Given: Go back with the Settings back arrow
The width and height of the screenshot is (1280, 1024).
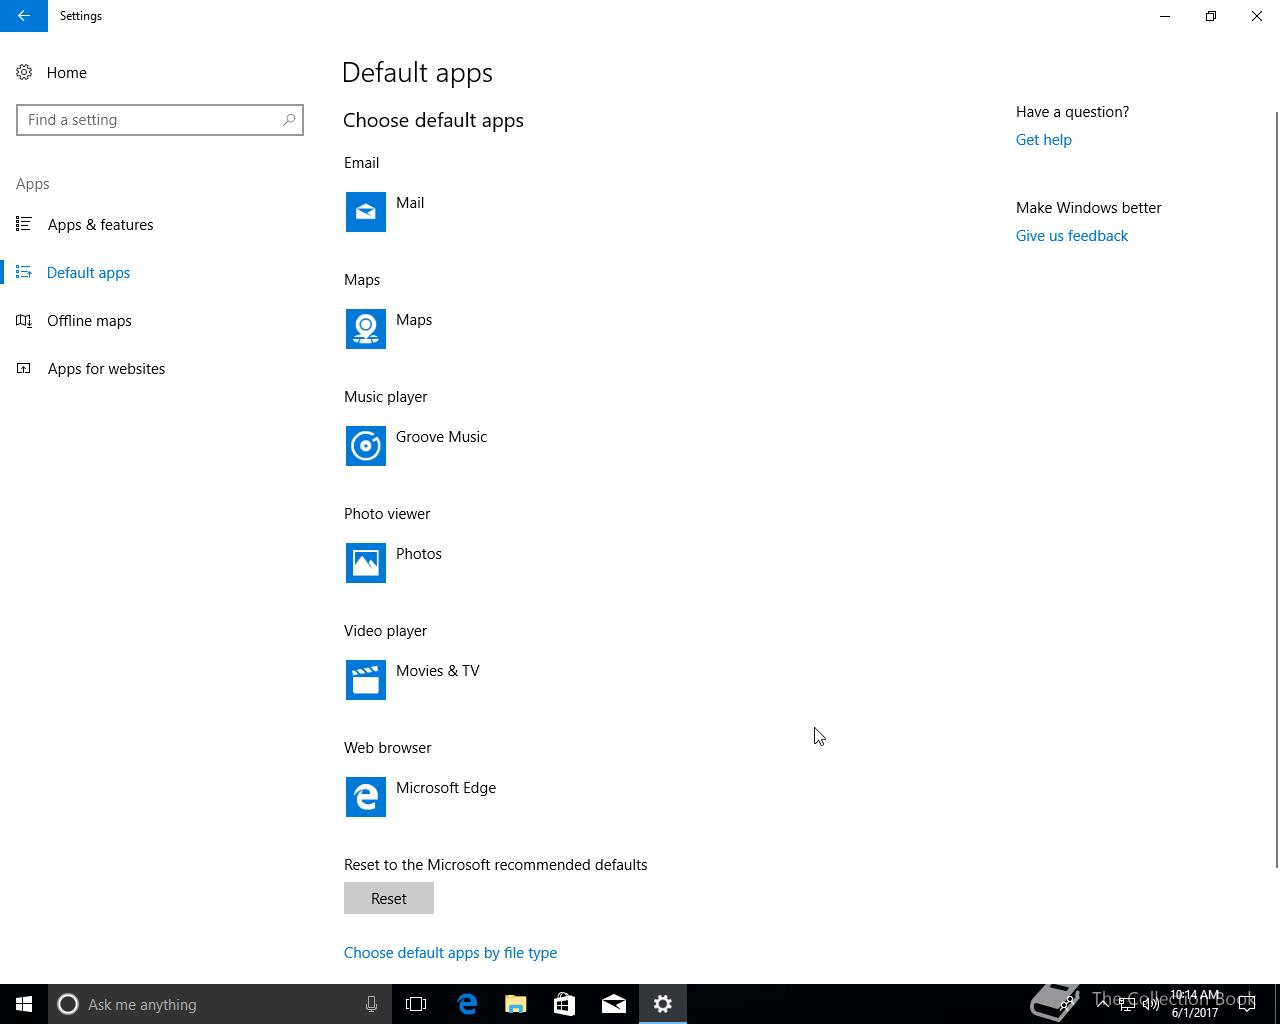Looking at the screenshot, I should click(24, 16).
